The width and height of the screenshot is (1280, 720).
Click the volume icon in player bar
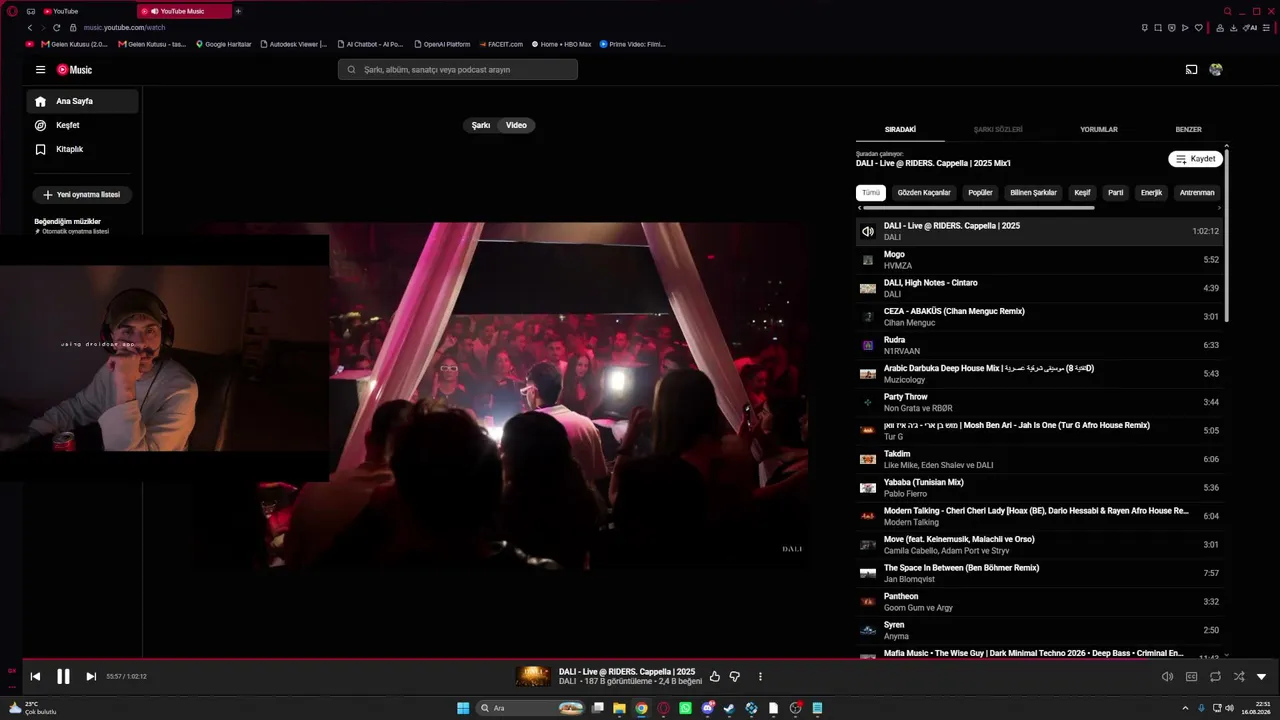pyautogui.click(x=1167, y=677)
